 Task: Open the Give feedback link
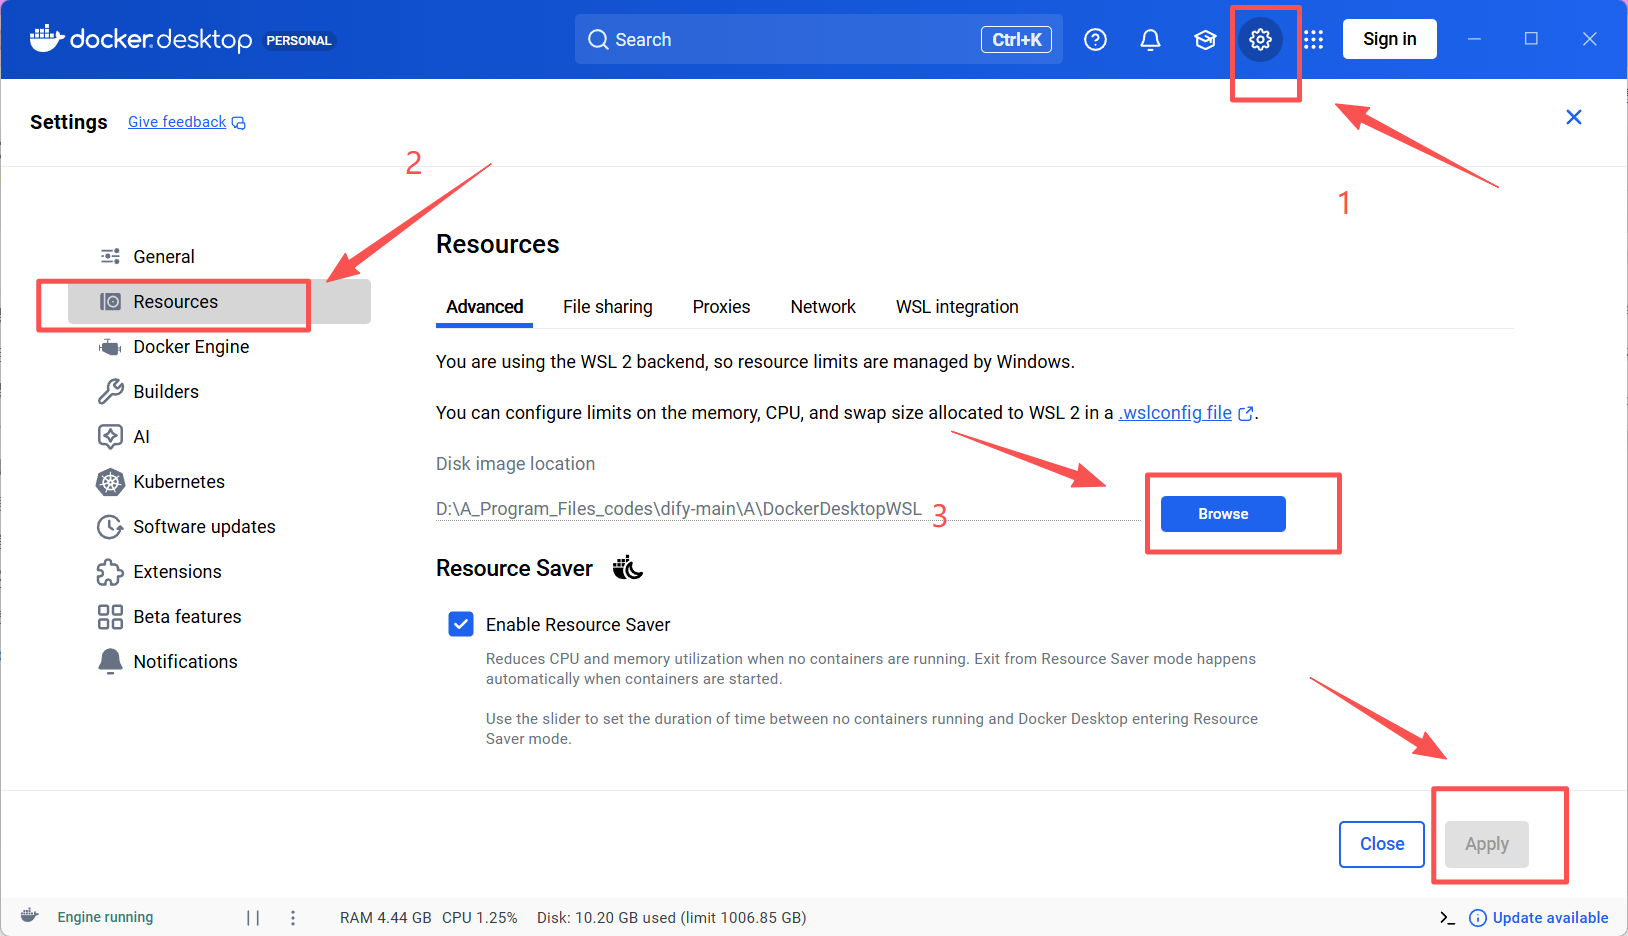click(186, 122)
